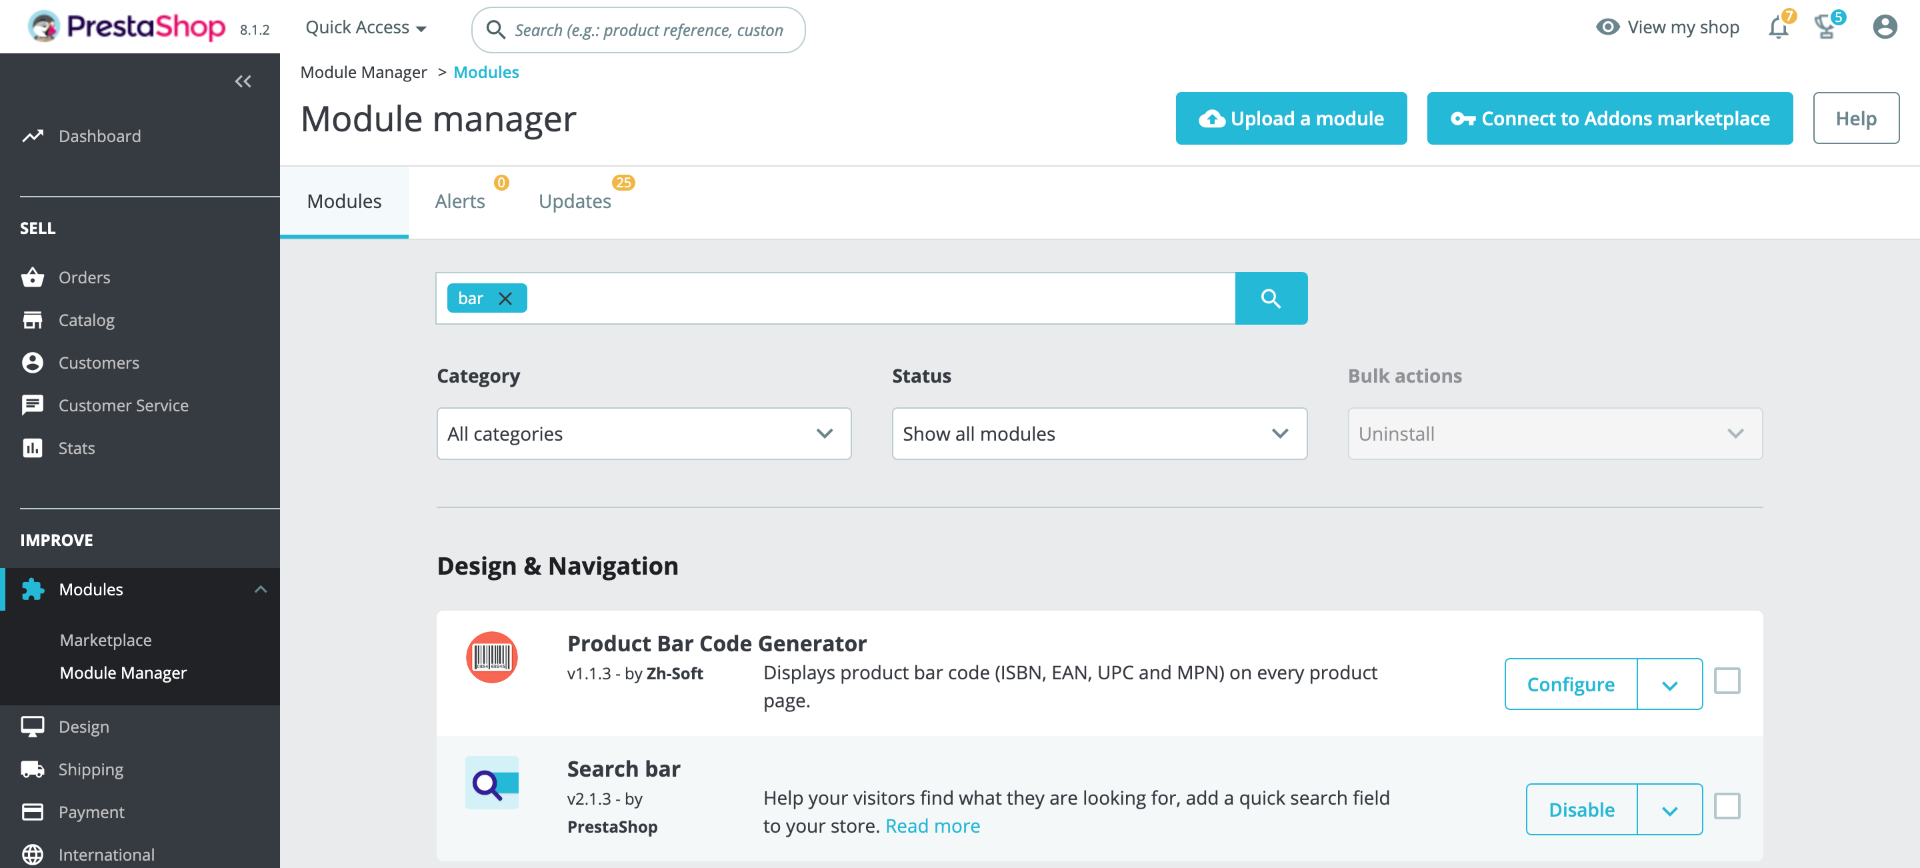1920x868 pixels.
Task: Open the All categories dropdown
Action: [x=644, y=434]
